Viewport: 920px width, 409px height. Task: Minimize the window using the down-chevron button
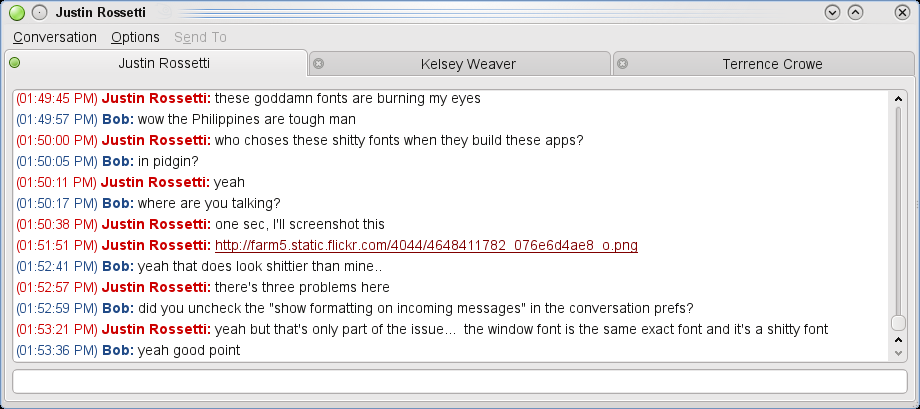point(832,13)
